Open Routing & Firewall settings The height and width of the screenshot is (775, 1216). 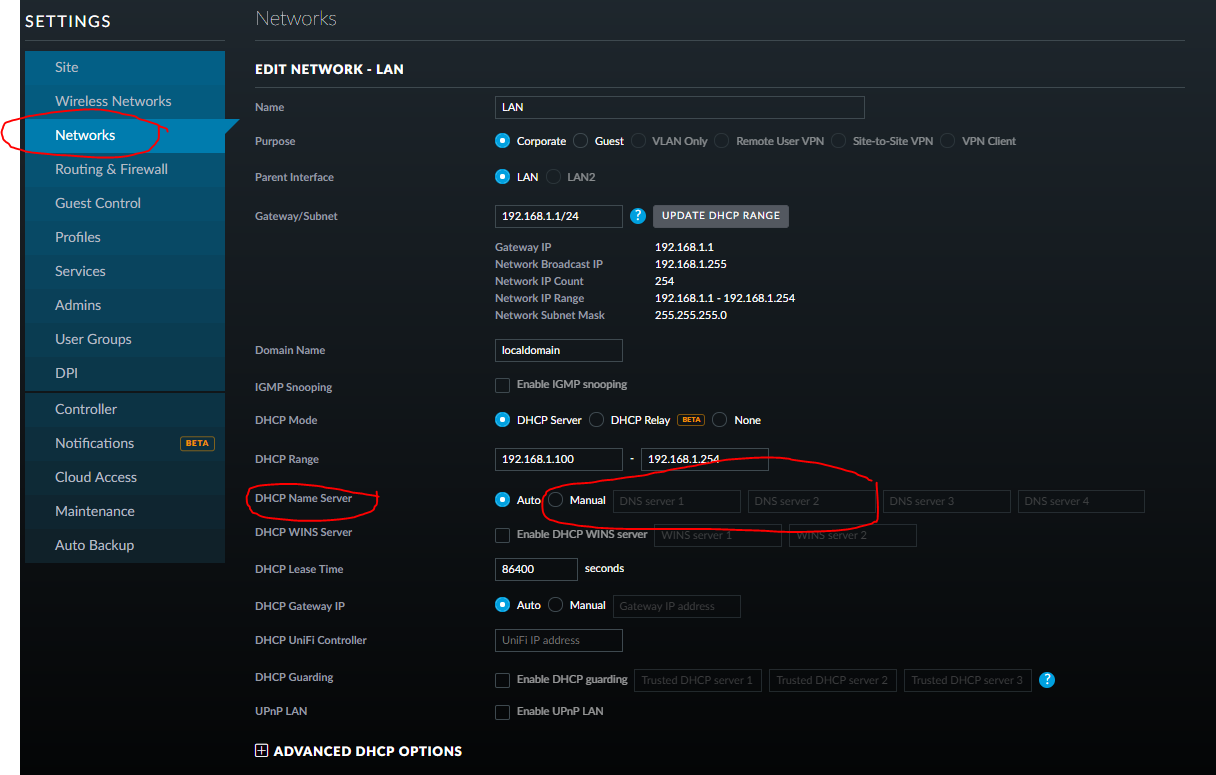click(111, 169)
